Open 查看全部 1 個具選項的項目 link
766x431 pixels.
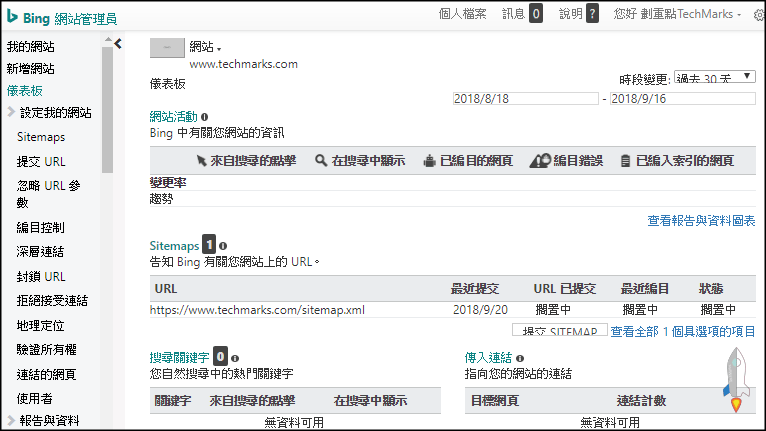click(683, 332)
